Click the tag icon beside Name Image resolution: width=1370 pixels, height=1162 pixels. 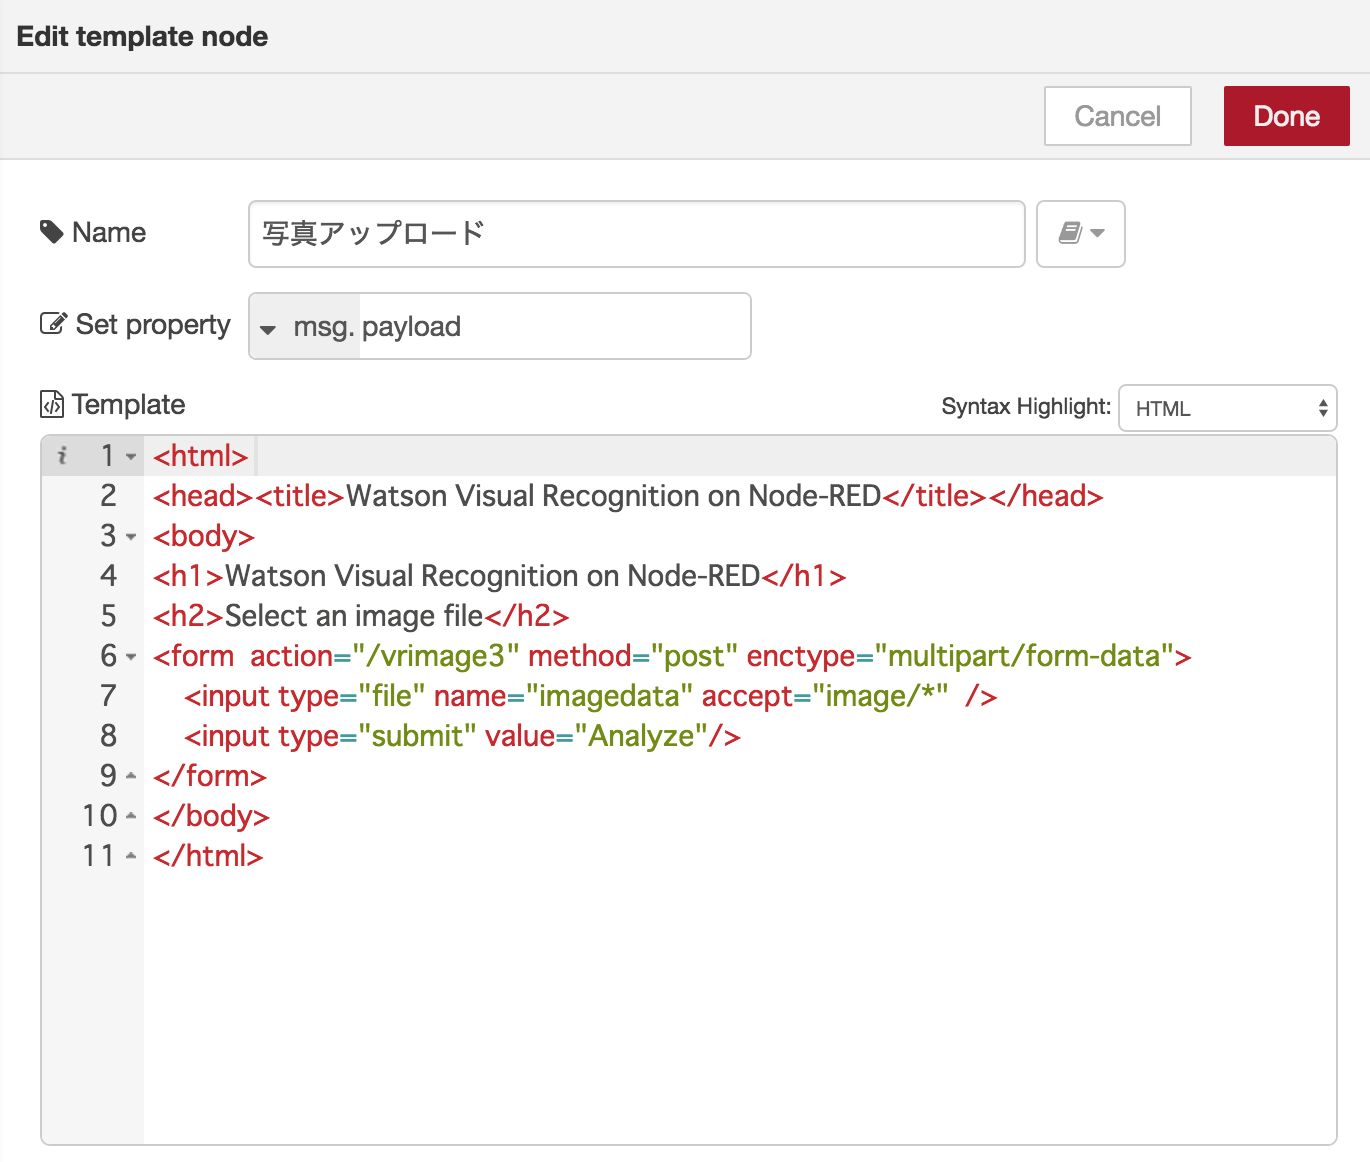tap(51, 232)
